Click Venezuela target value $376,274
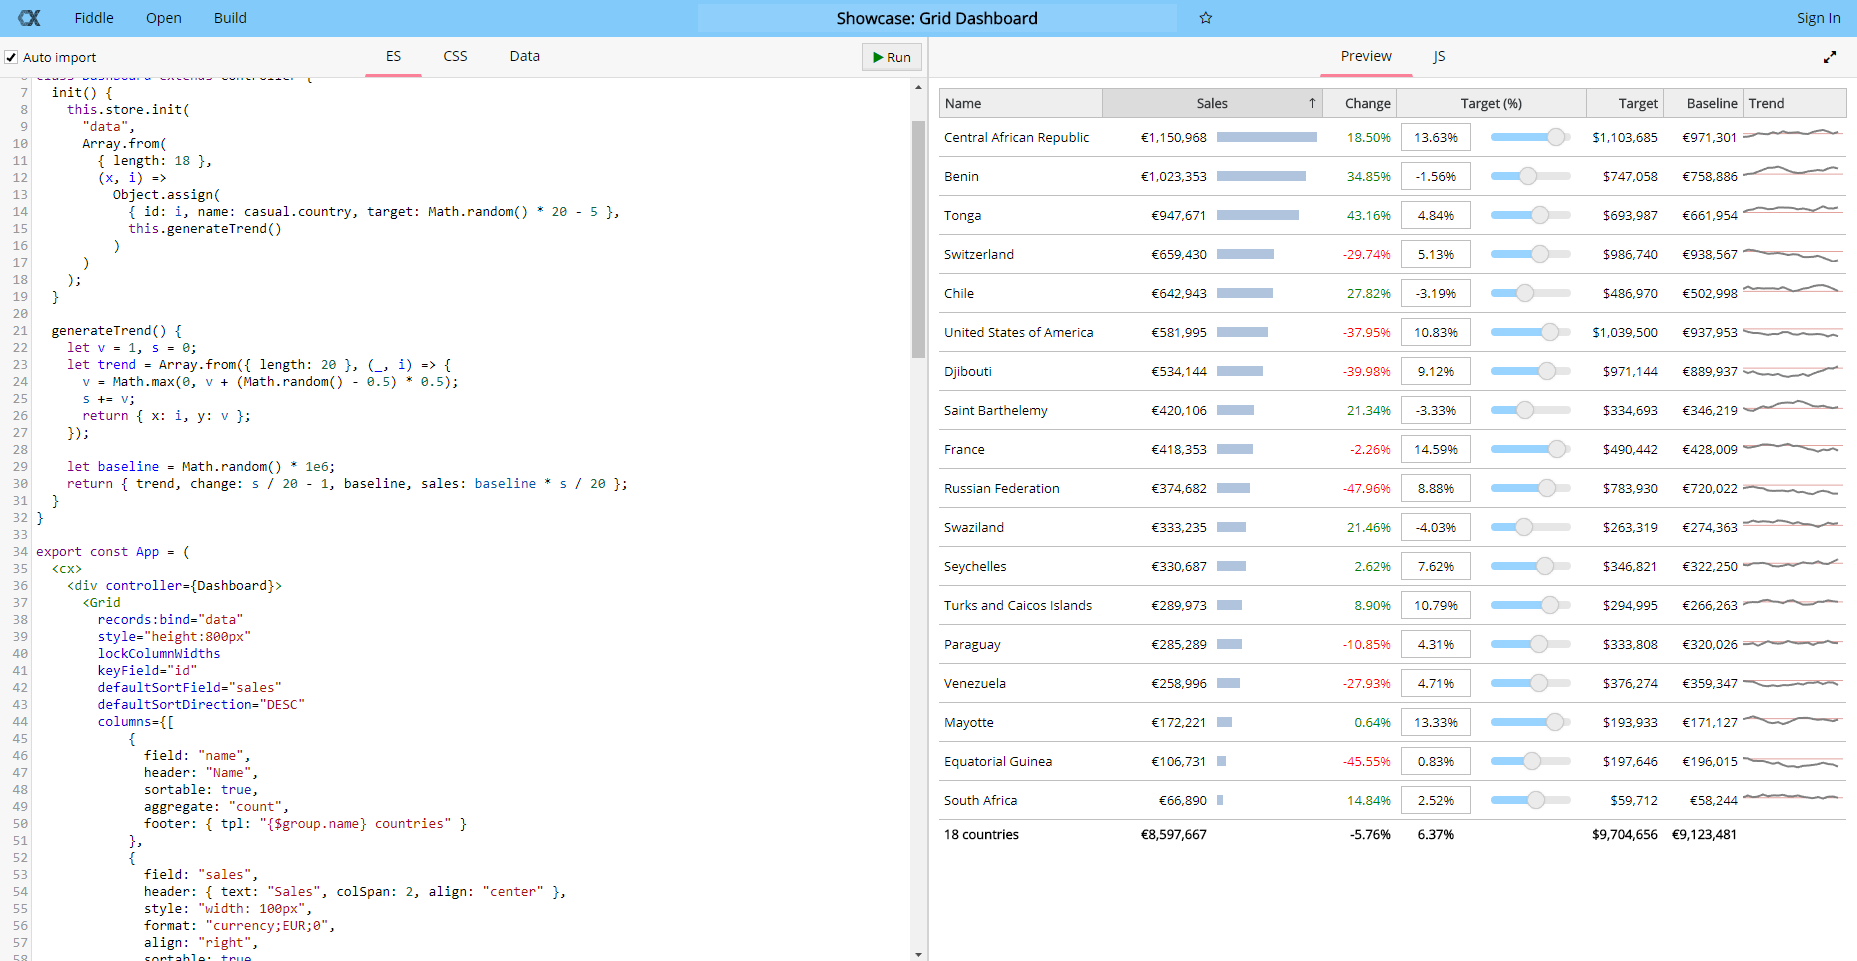This screenshot has height=961, width=1857. (1630, 683)
